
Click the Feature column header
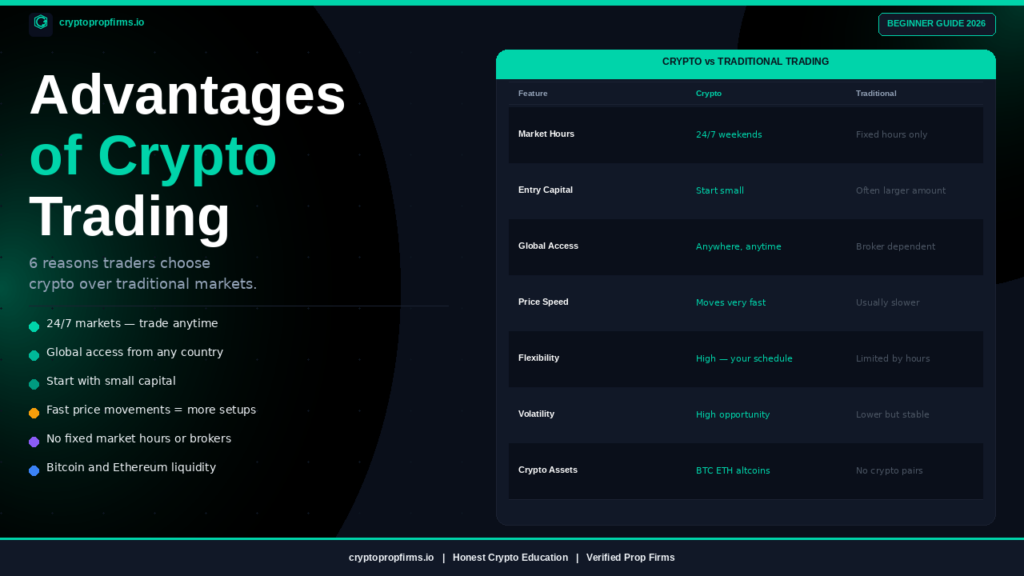(x=533, y=93)
